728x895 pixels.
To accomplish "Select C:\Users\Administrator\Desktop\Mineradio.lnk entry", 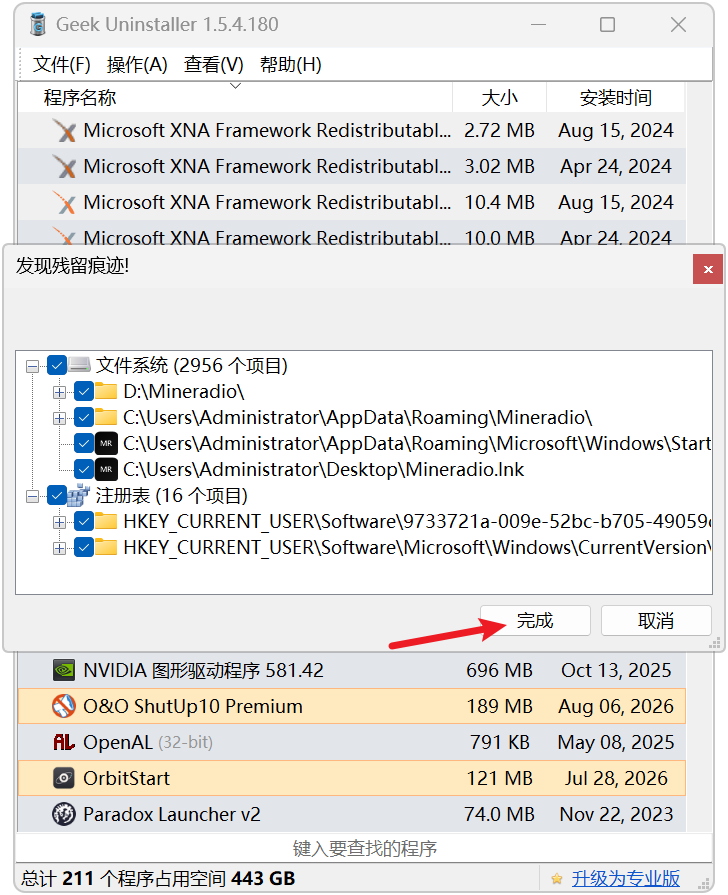I will click(323, 470).
